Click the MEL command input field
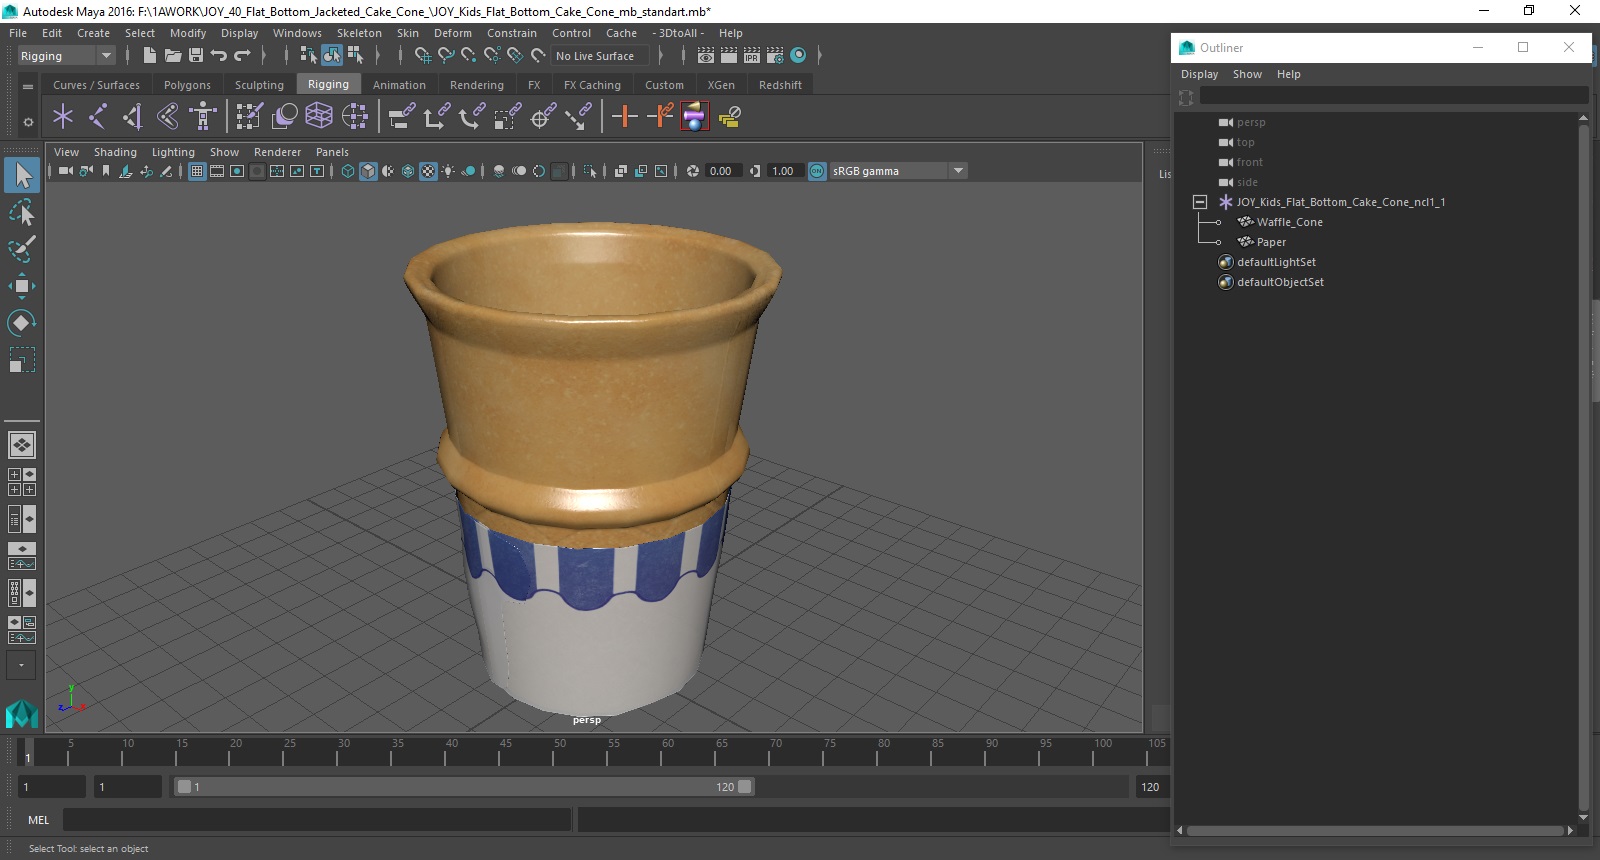This screenshot has height=860, width=1600. [317, 820]
